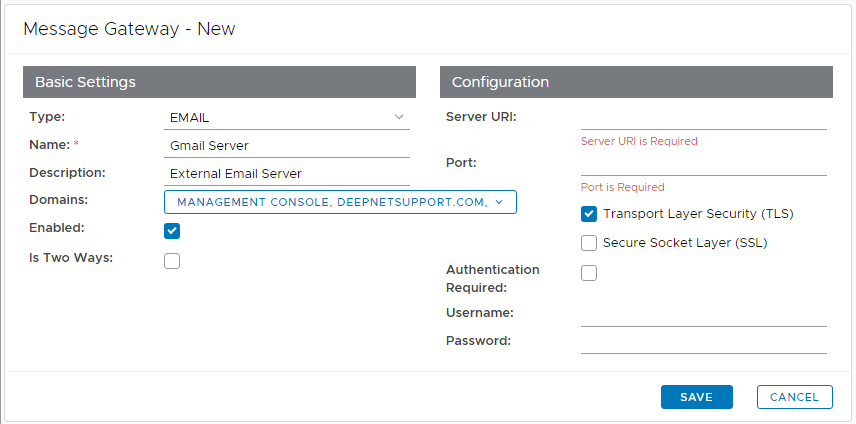The height and width of the screenshot is (424, 856).
Task: Tick the Is Two Ways checkbox
Action: coord(172,261)
